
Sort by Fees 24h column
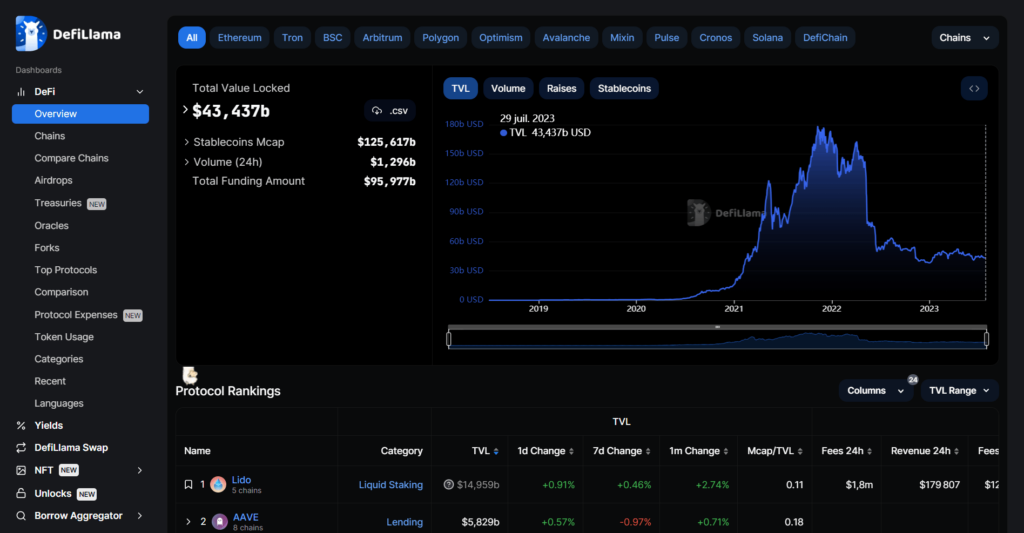click(869, 451)
